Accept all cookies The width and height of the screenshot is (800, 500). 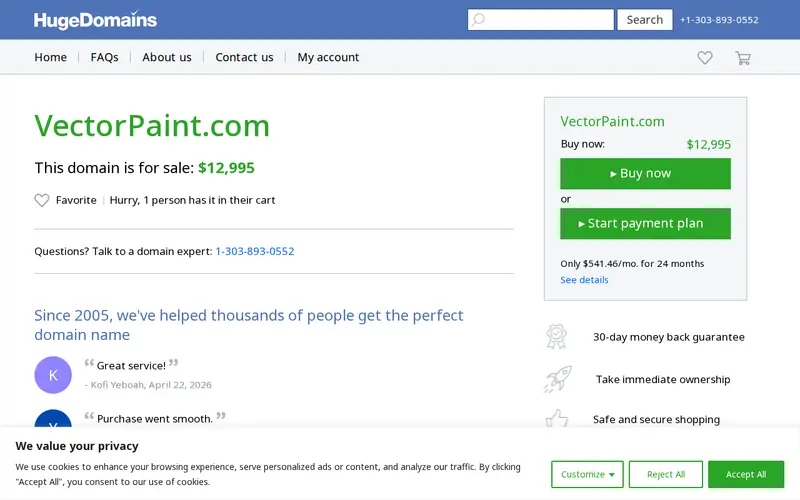pos(746,474)
